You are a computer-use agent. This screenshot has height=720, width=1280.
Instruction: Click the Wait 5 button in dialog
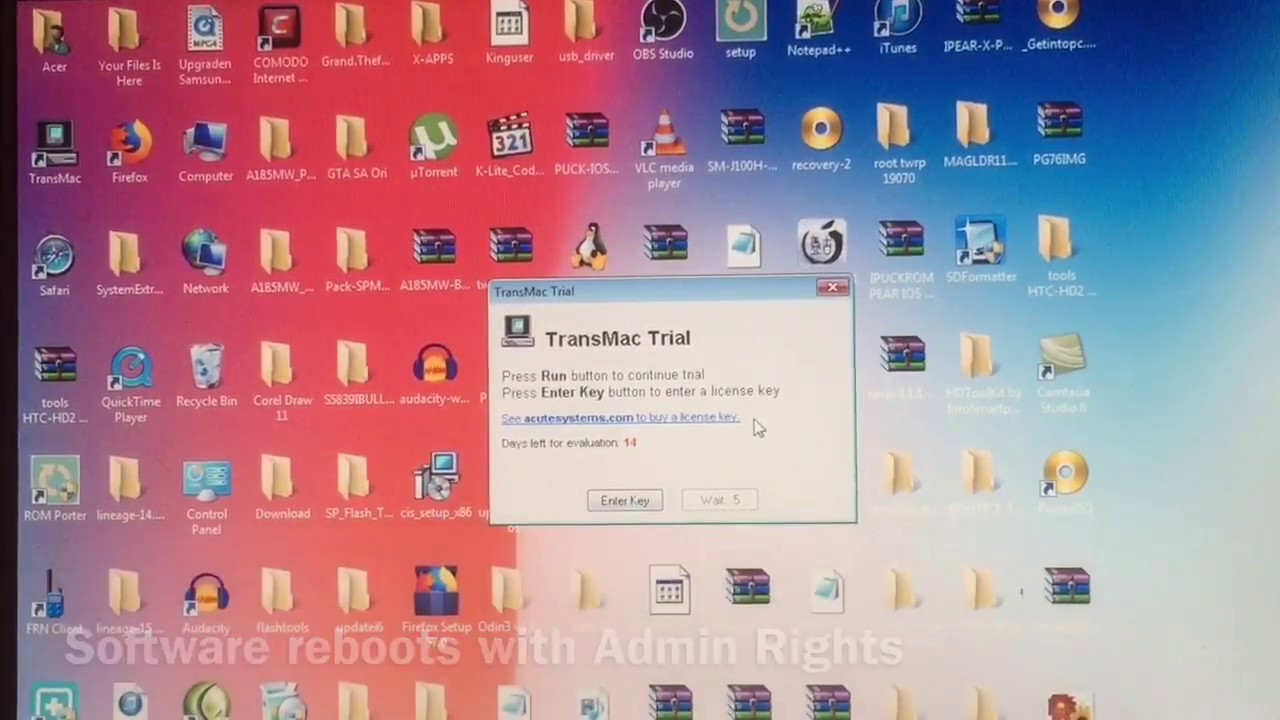719,500
